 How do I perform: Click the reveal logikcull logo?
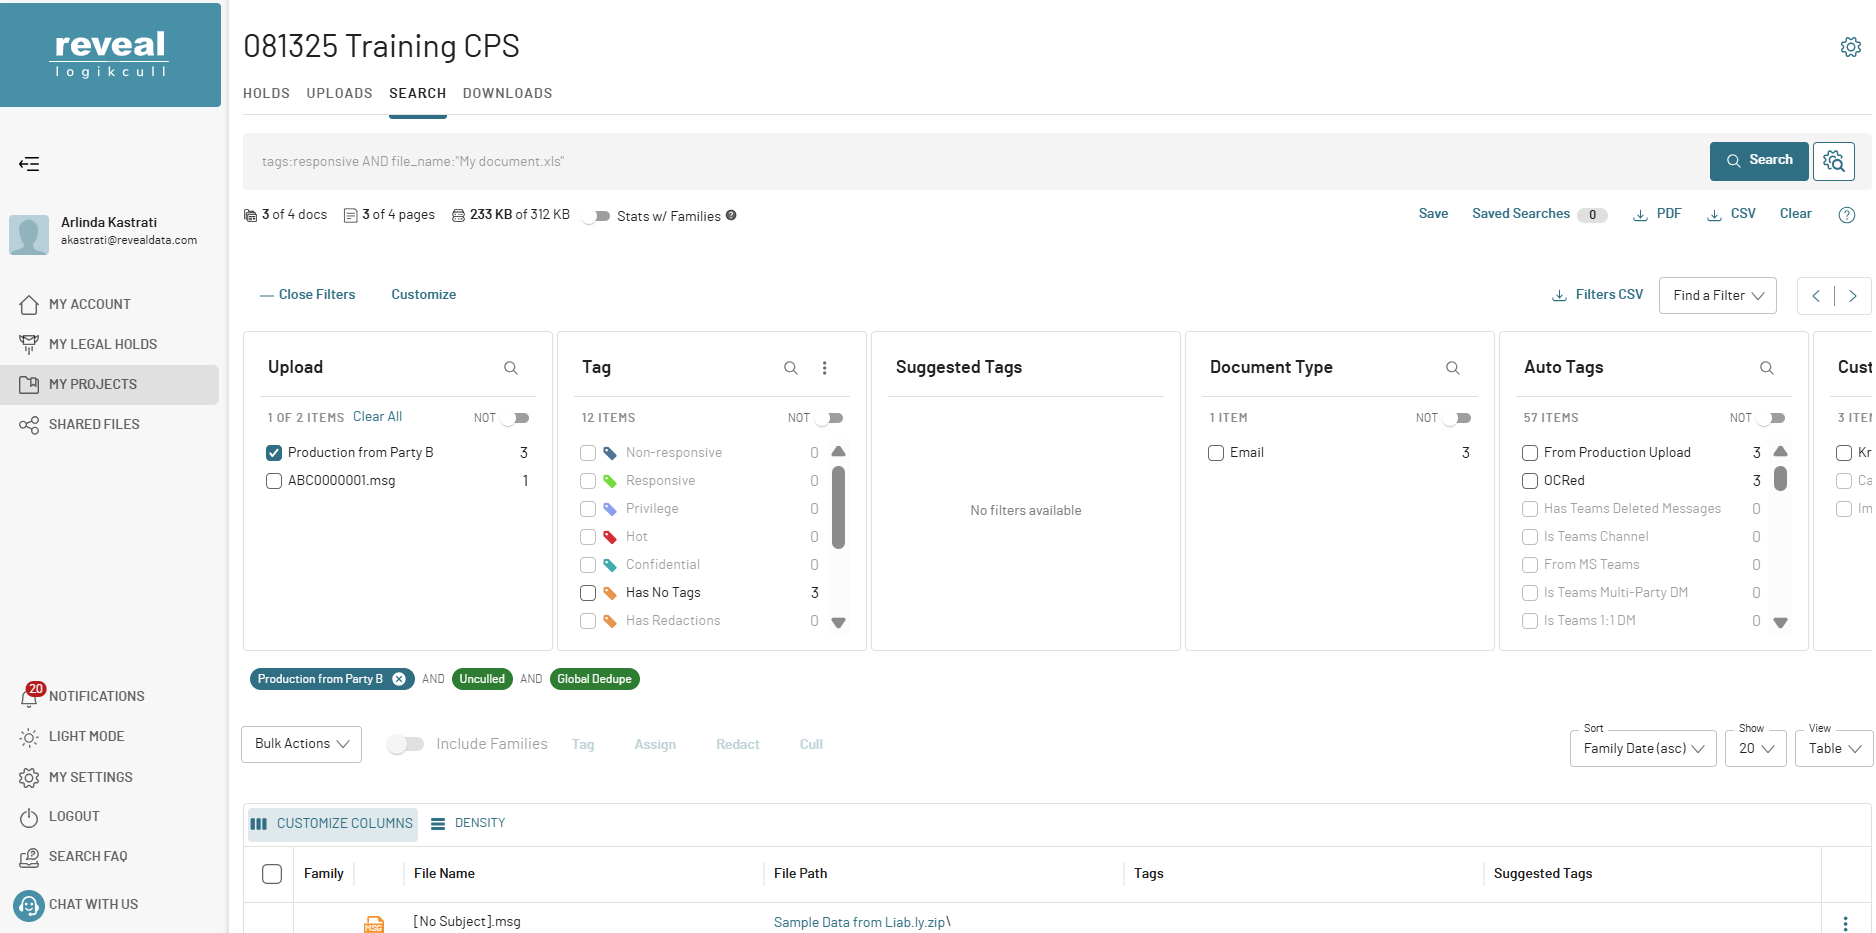(x=110, y=55)
